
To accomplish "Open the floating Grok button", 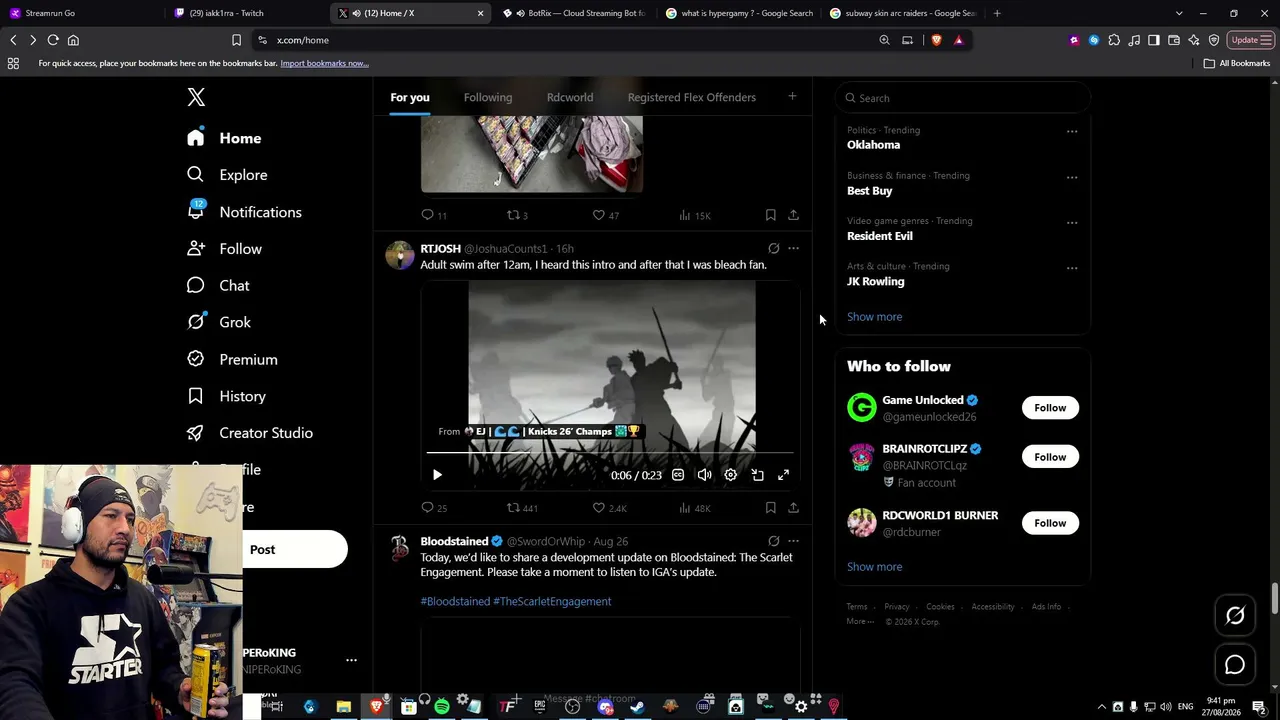I will click(1235, 616).
